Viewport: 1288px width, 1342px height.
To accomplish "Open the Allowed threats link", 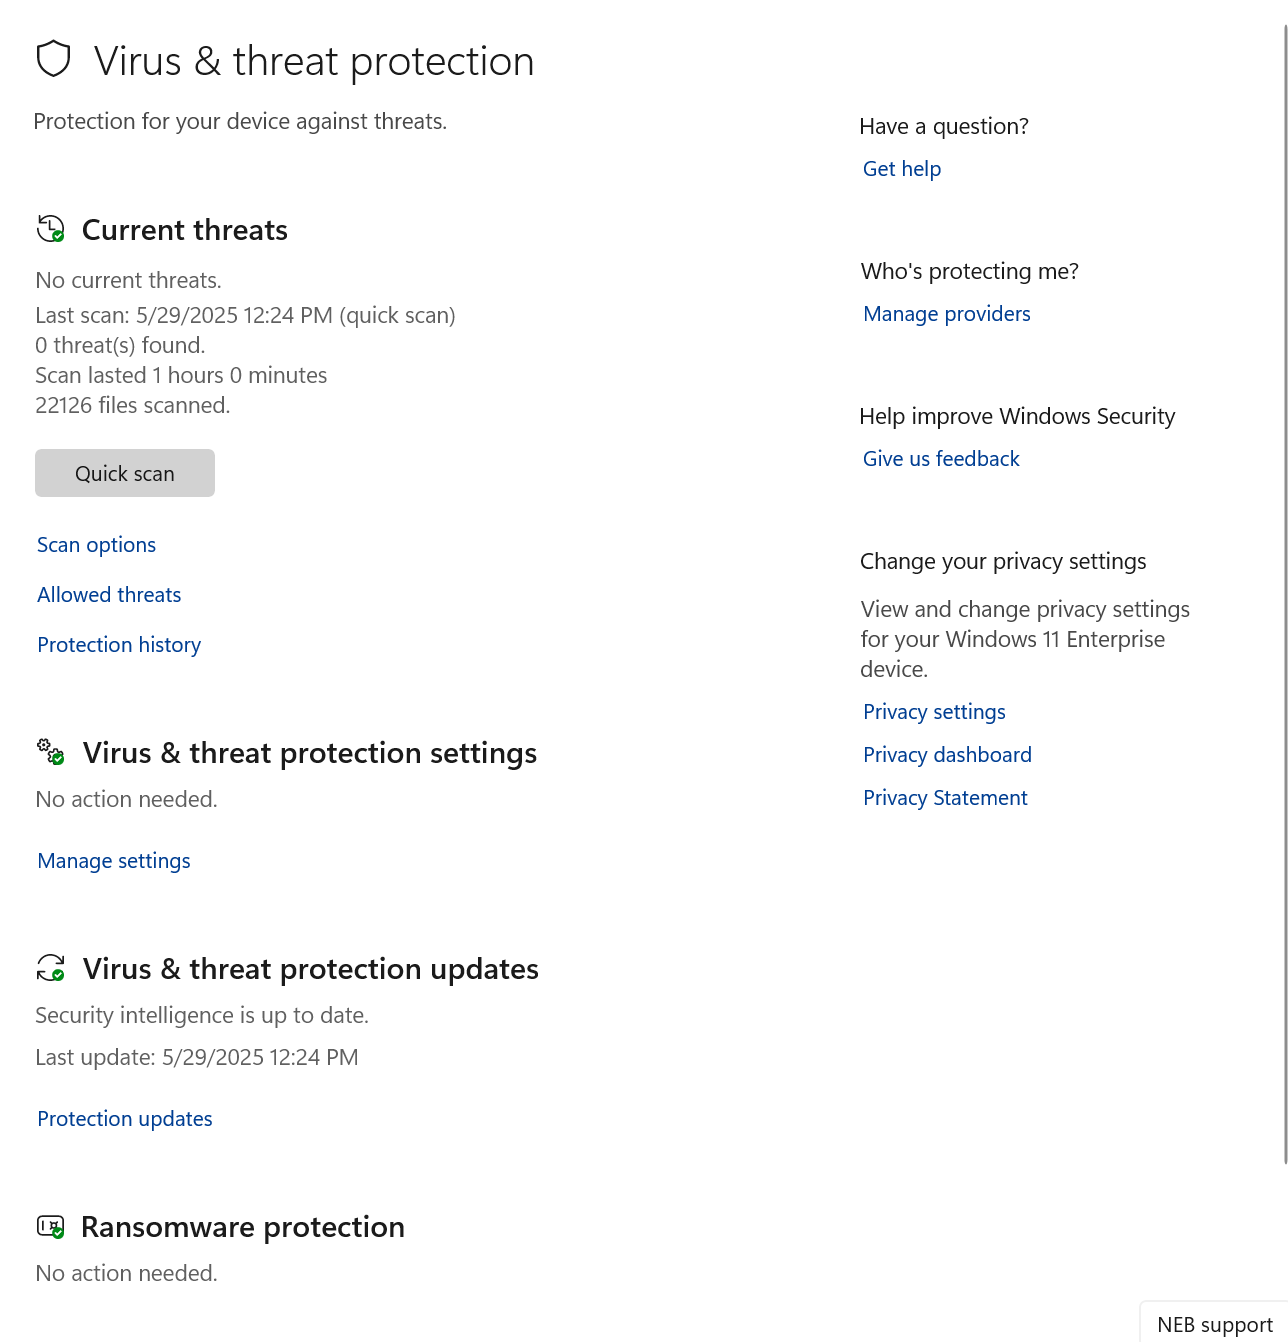I will [109, 595].
